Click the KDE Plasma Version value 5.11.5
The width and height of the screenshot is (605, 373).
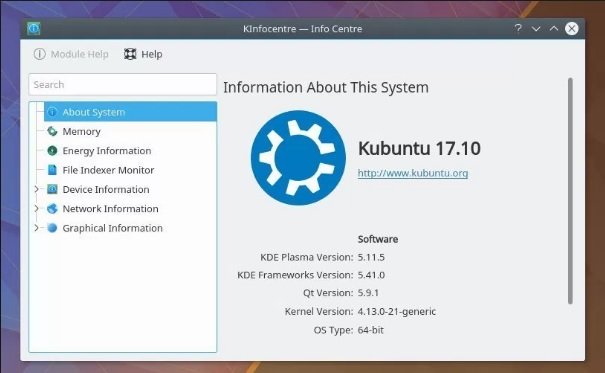[x=371, y=257]
